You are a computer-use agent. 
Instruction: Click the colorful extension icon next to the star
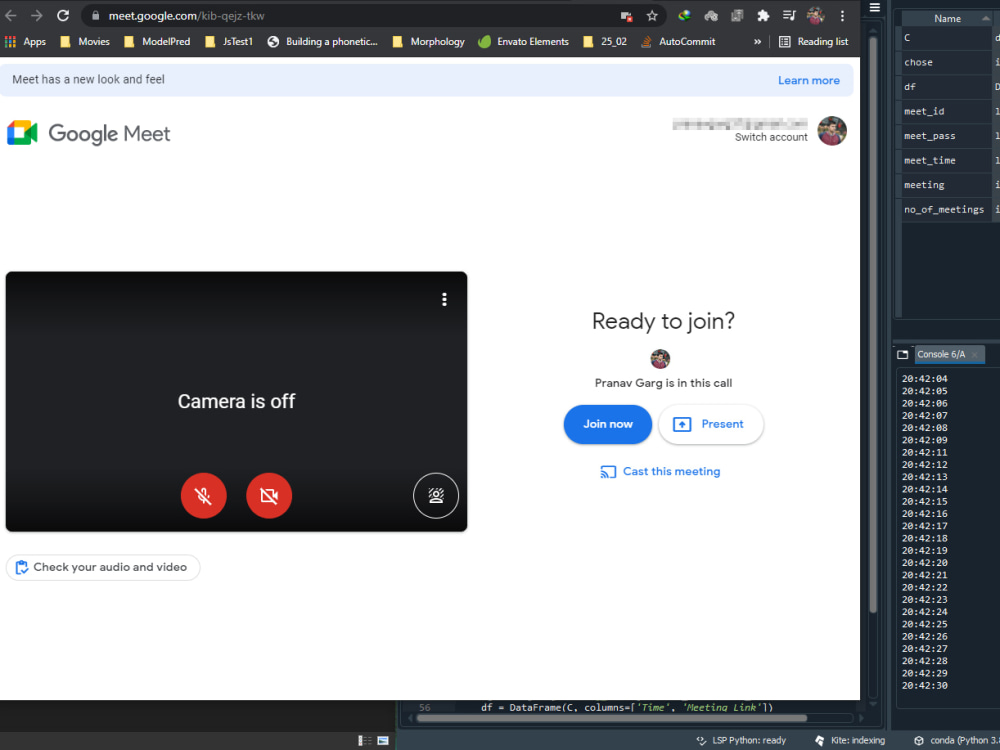click(684, 16)
